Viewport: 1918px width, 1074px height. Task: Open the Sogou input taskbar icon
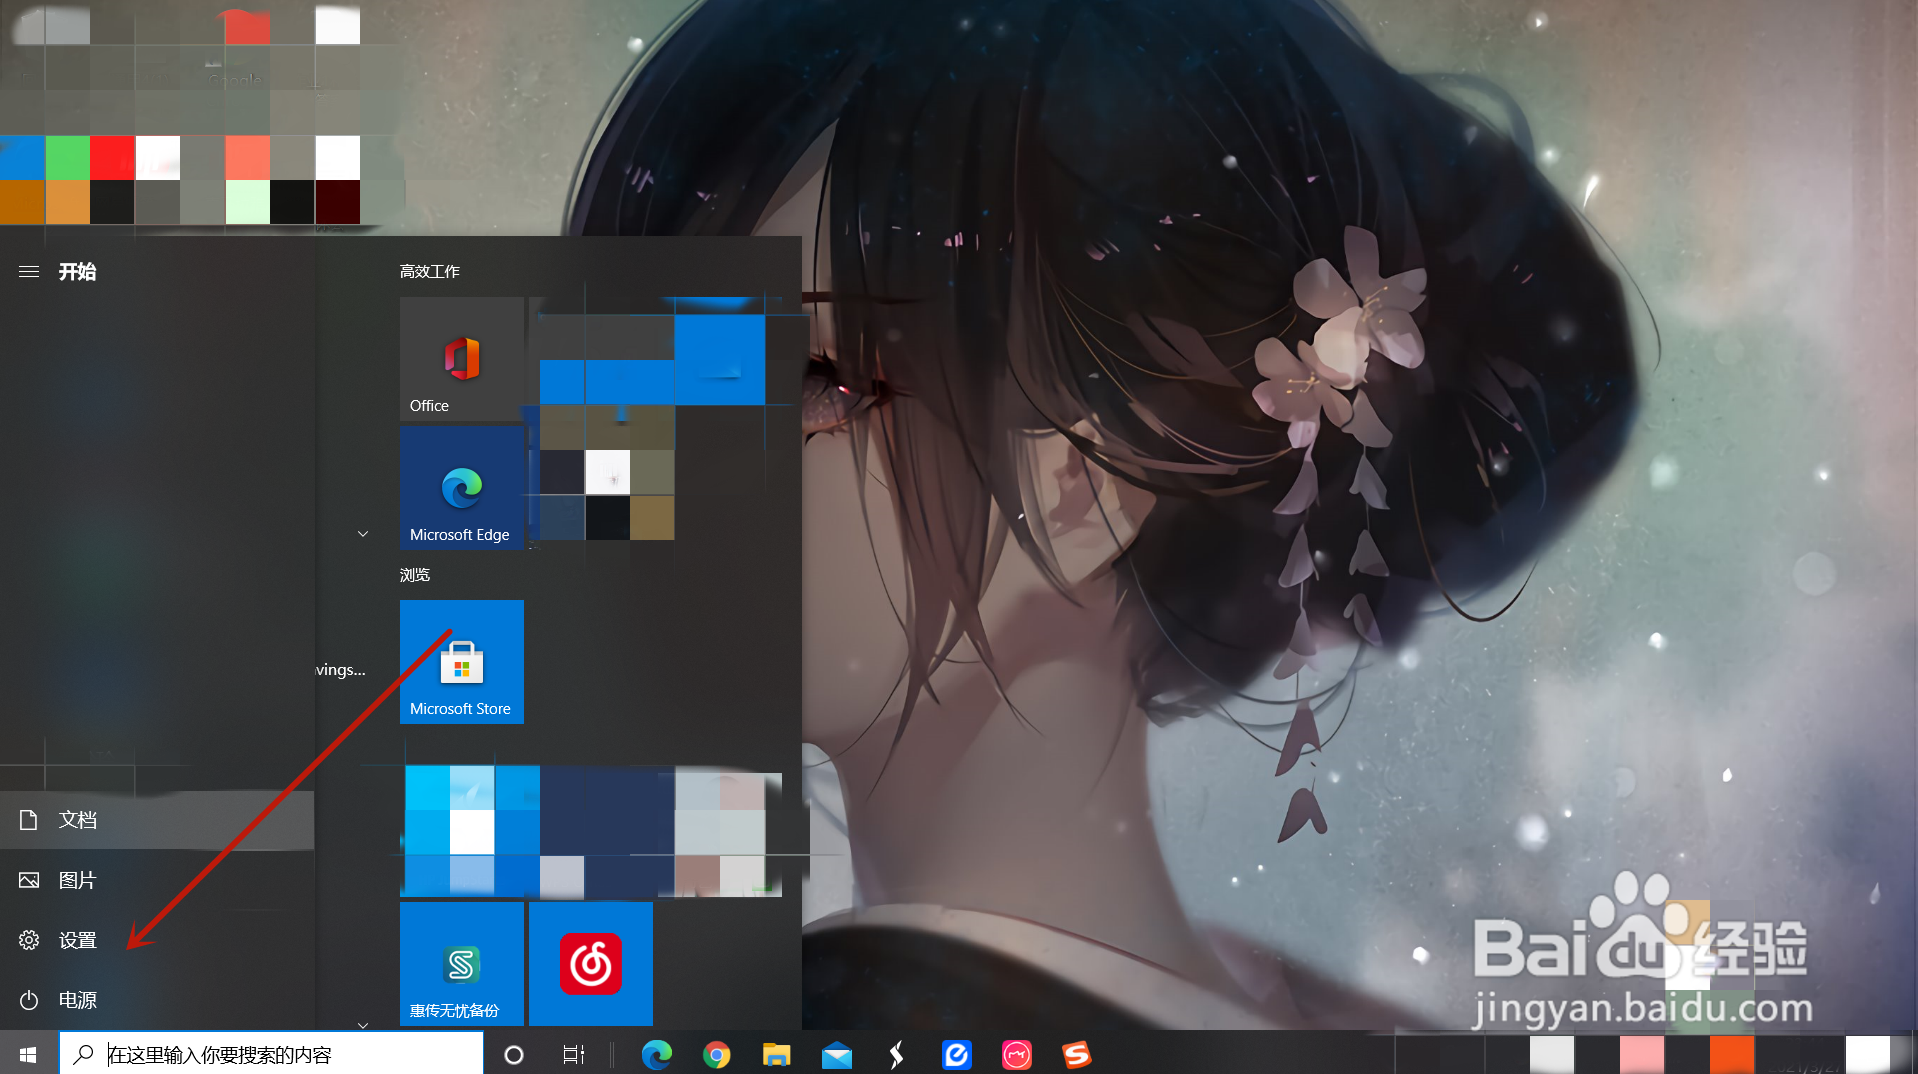1077,1054
